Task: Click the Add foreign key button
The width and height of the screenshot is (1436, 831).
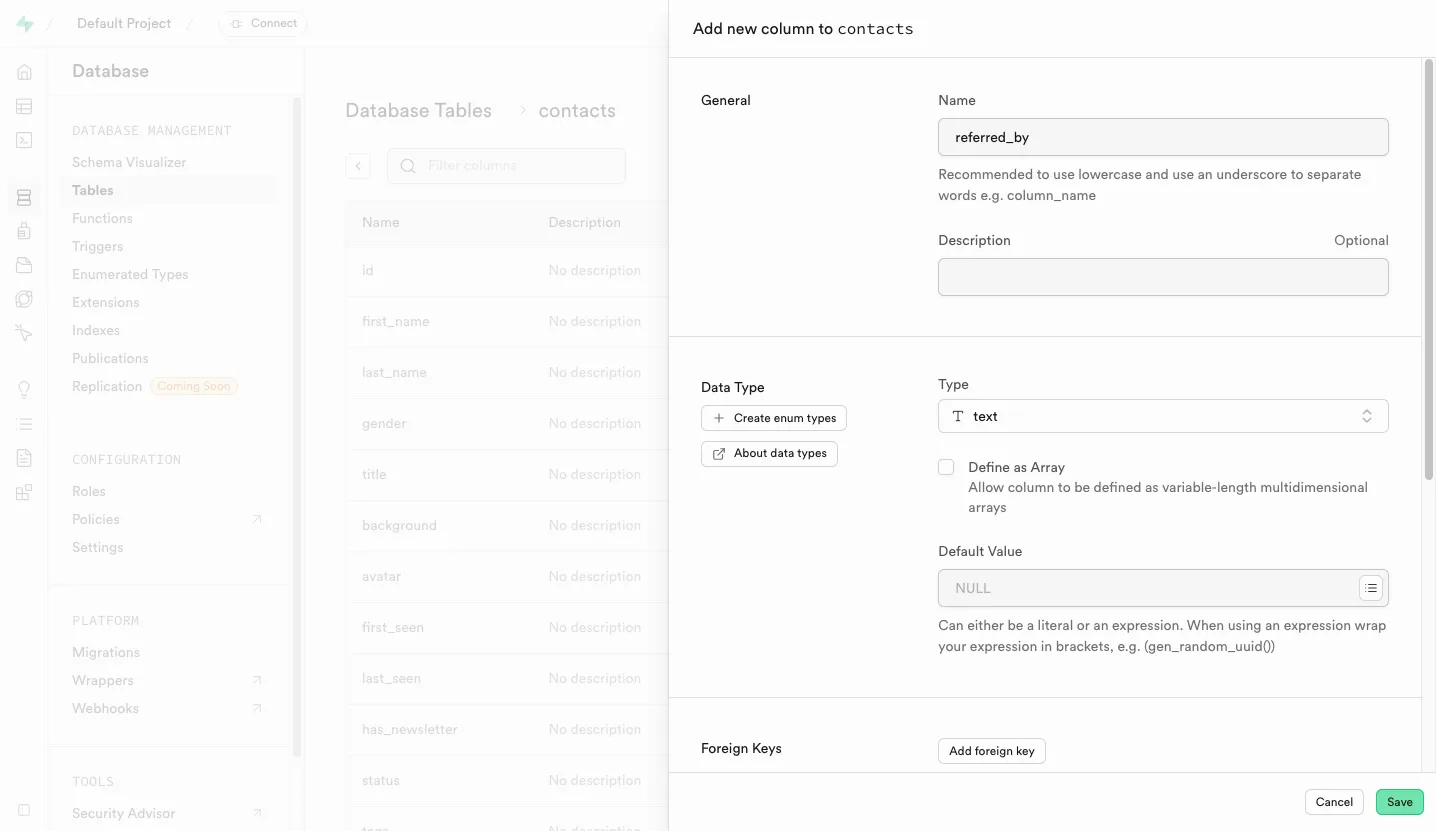Action: 991,751
